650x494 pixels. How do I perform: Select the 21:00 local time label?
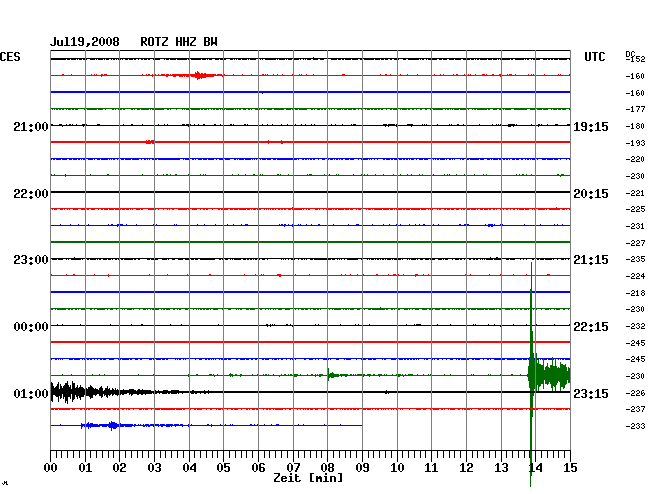pyautogui.click(x=31, y=126)
